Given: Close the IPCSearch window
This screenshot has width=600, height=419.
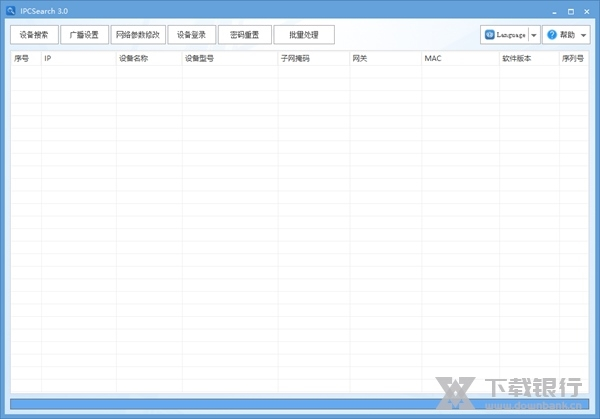Looking at the screenshot, I should [587, 12].
